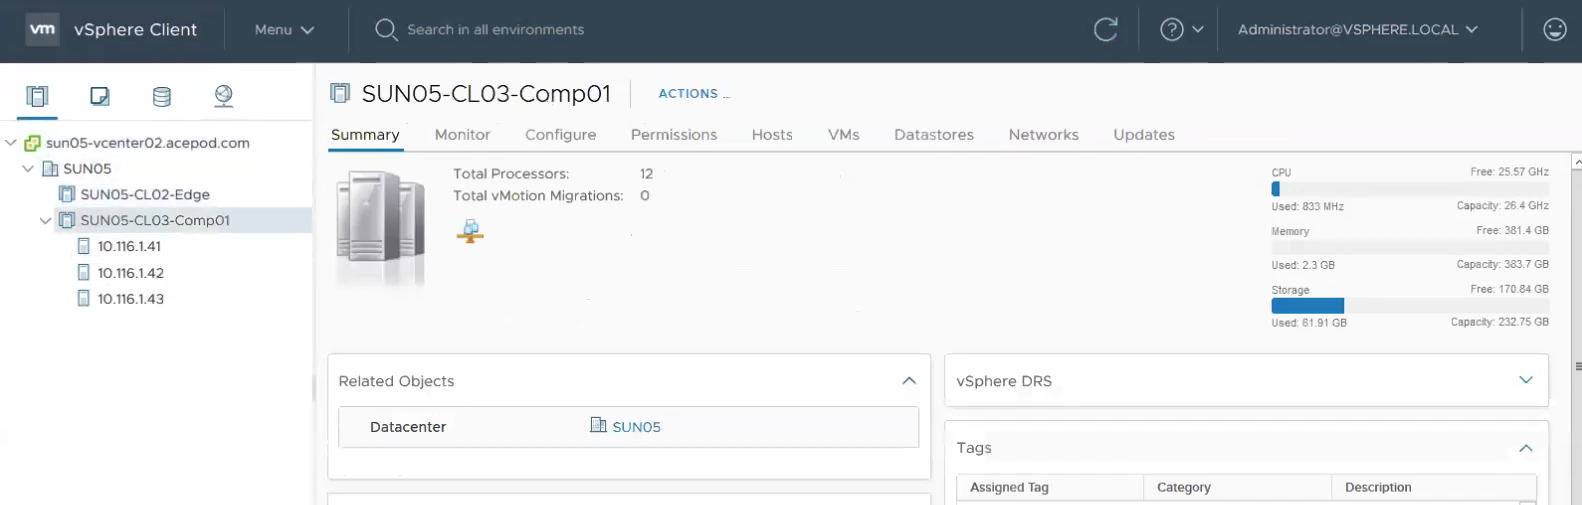Viewport: 1582px width, 505px height.
Task: Select host 10.116.1.41 in the tree
Action: pos(129,246)
